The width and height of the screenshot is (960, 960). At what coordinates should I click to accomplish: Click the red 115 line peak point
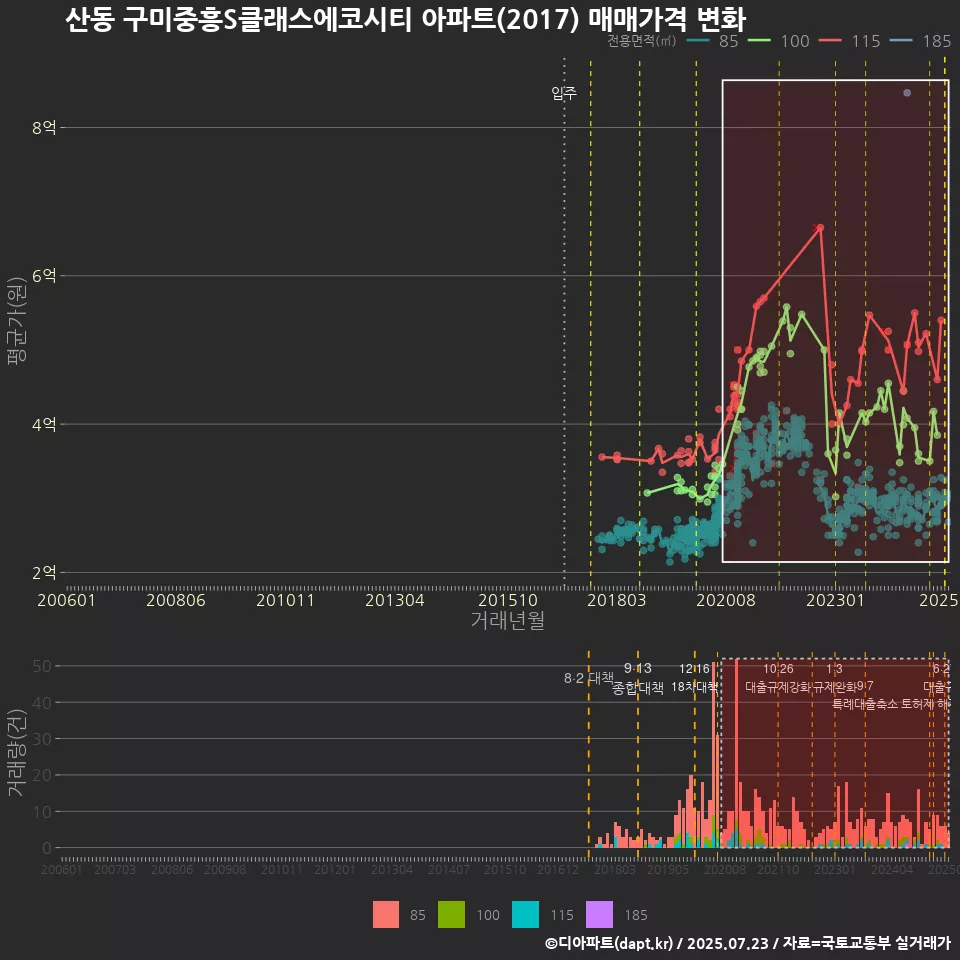point(820,228)
